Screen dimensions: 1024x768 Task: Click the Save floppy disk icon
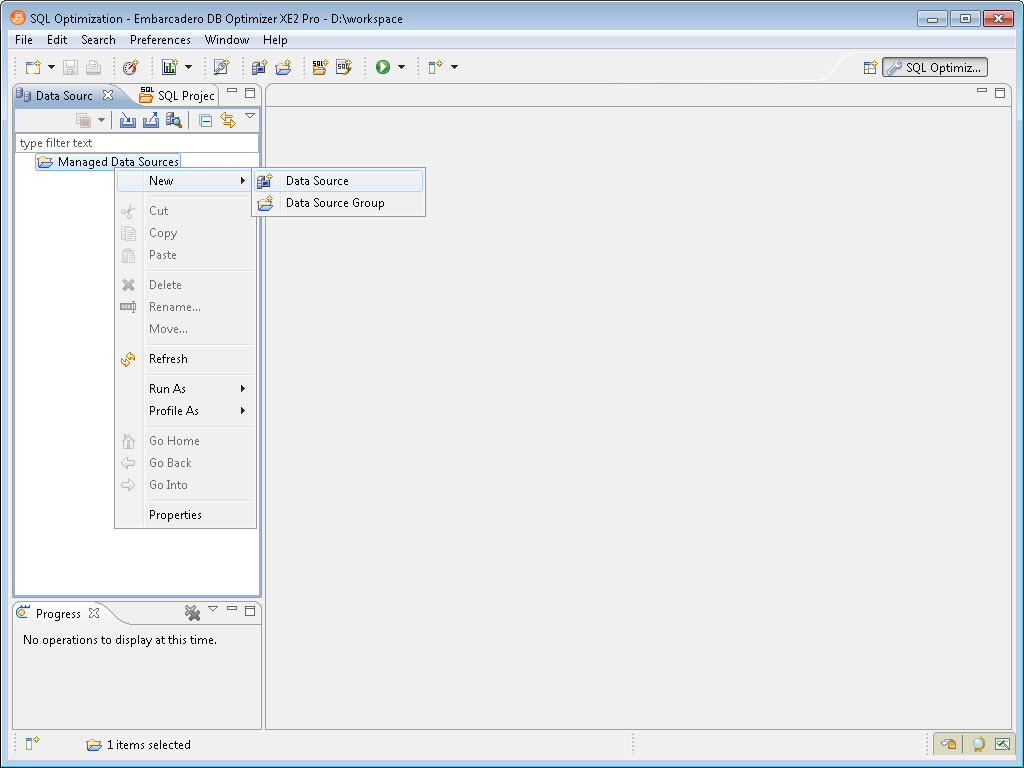(x=71, y=67)
